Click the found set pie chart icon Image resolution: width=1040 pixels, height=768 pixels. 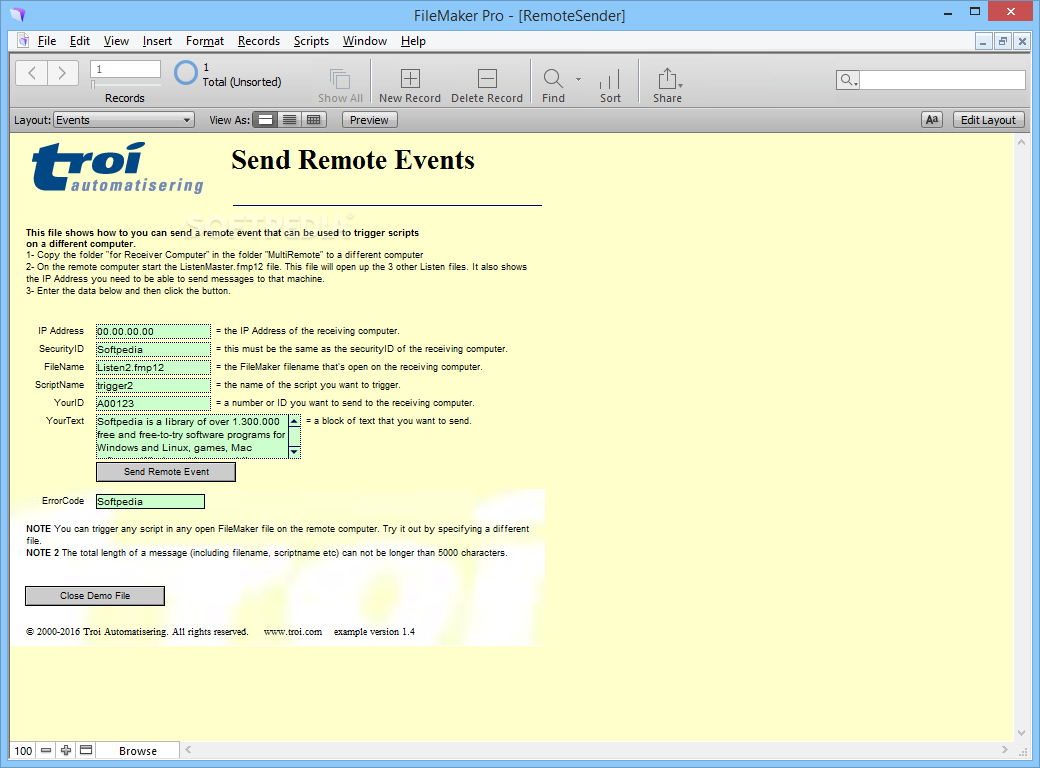point(186,73)
